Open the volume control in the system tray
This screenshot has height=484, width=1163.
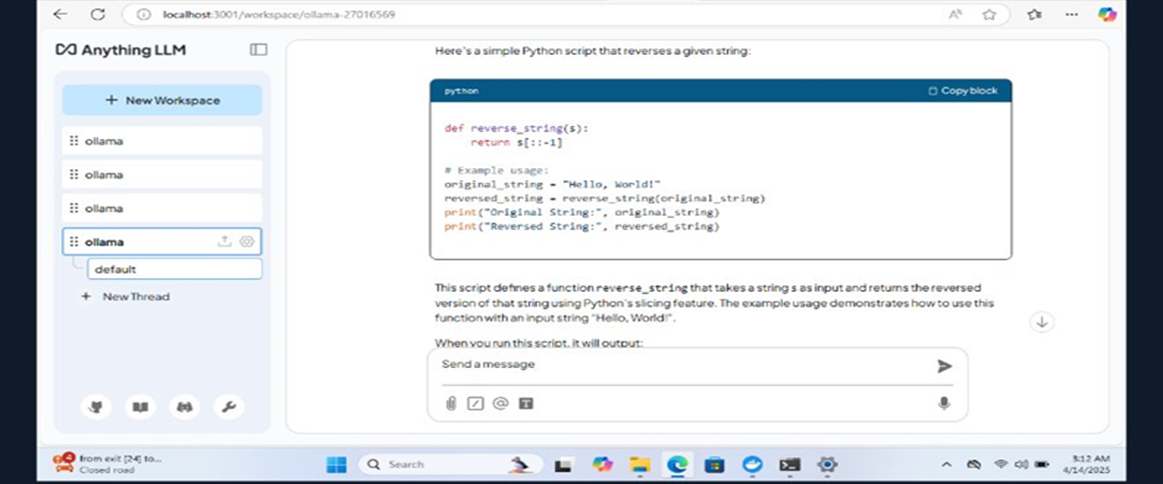pos(1021,465)
